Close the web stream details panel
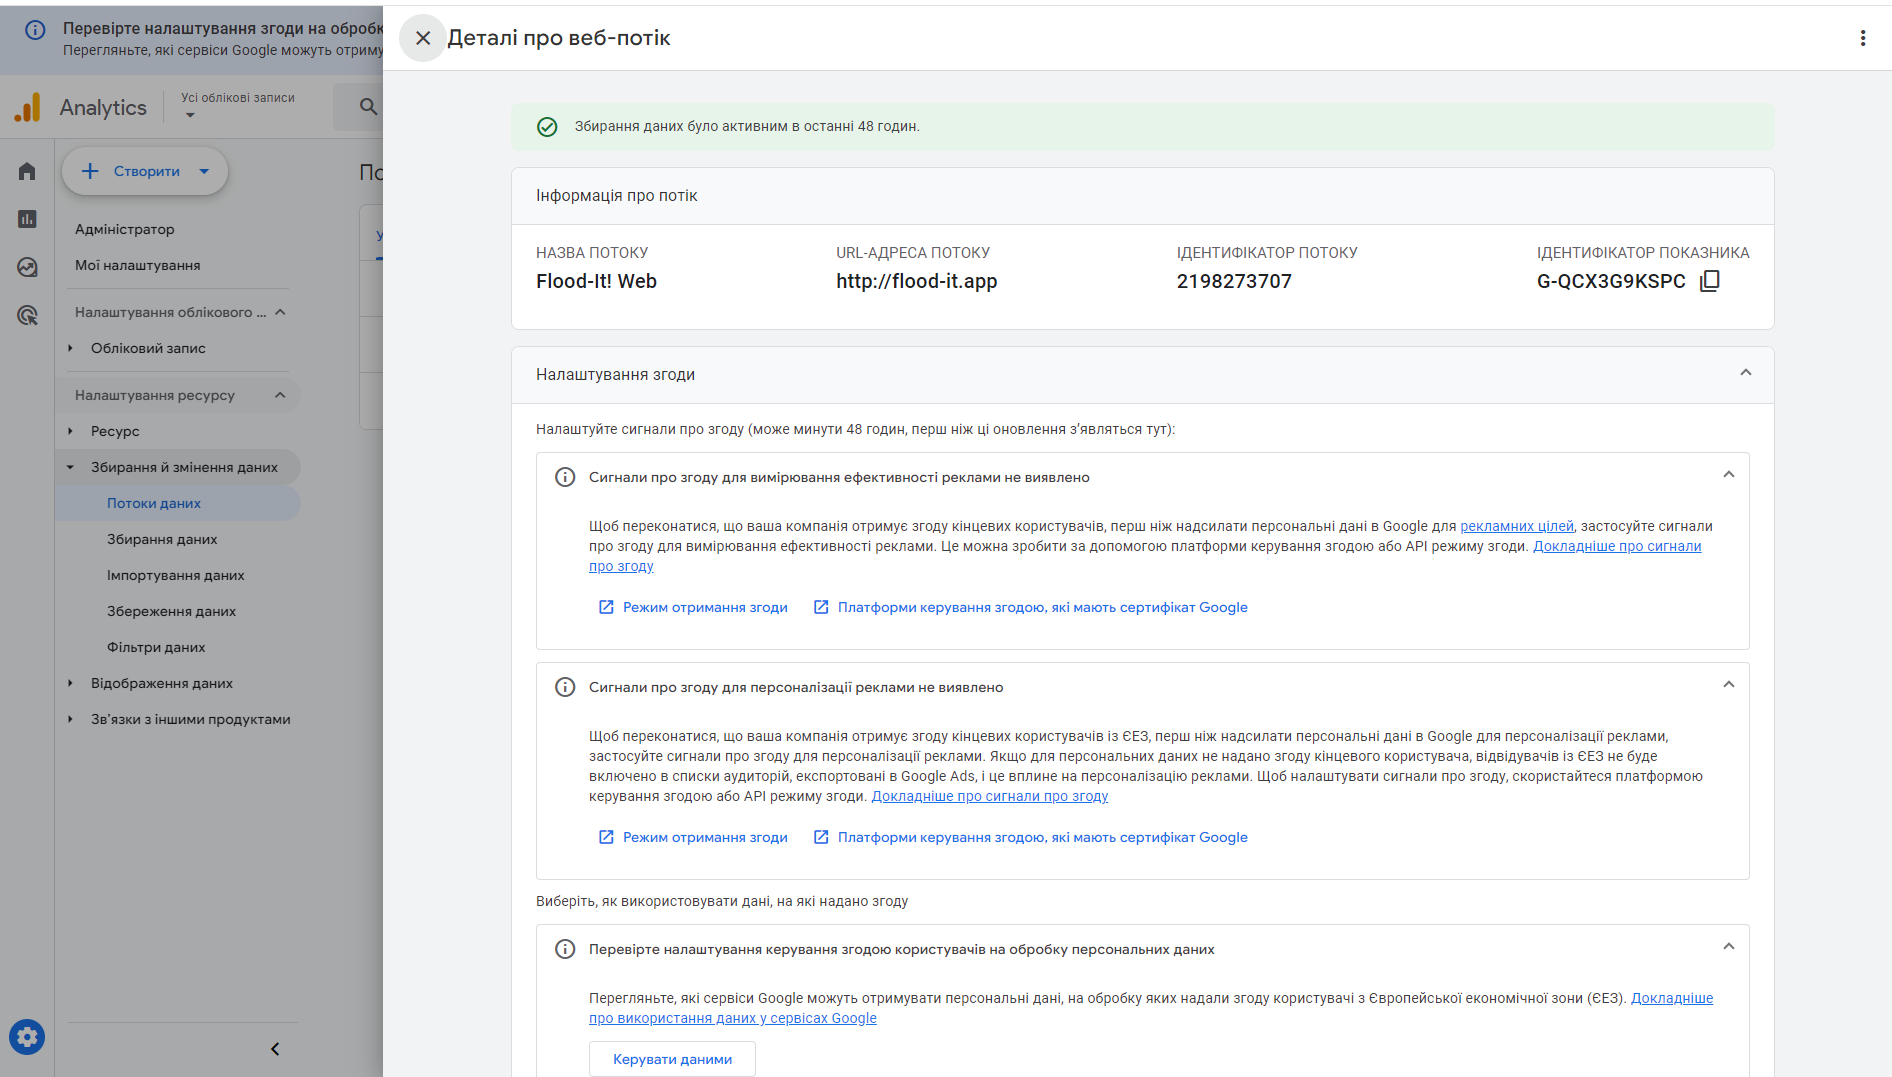 click(x=423, y=38)
